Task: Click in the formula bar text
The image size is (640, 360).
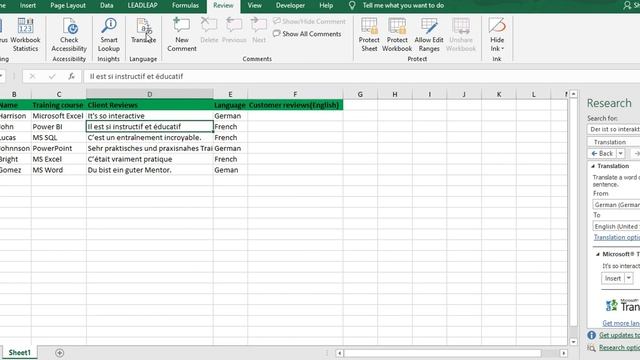Action: tap(136, 76)
